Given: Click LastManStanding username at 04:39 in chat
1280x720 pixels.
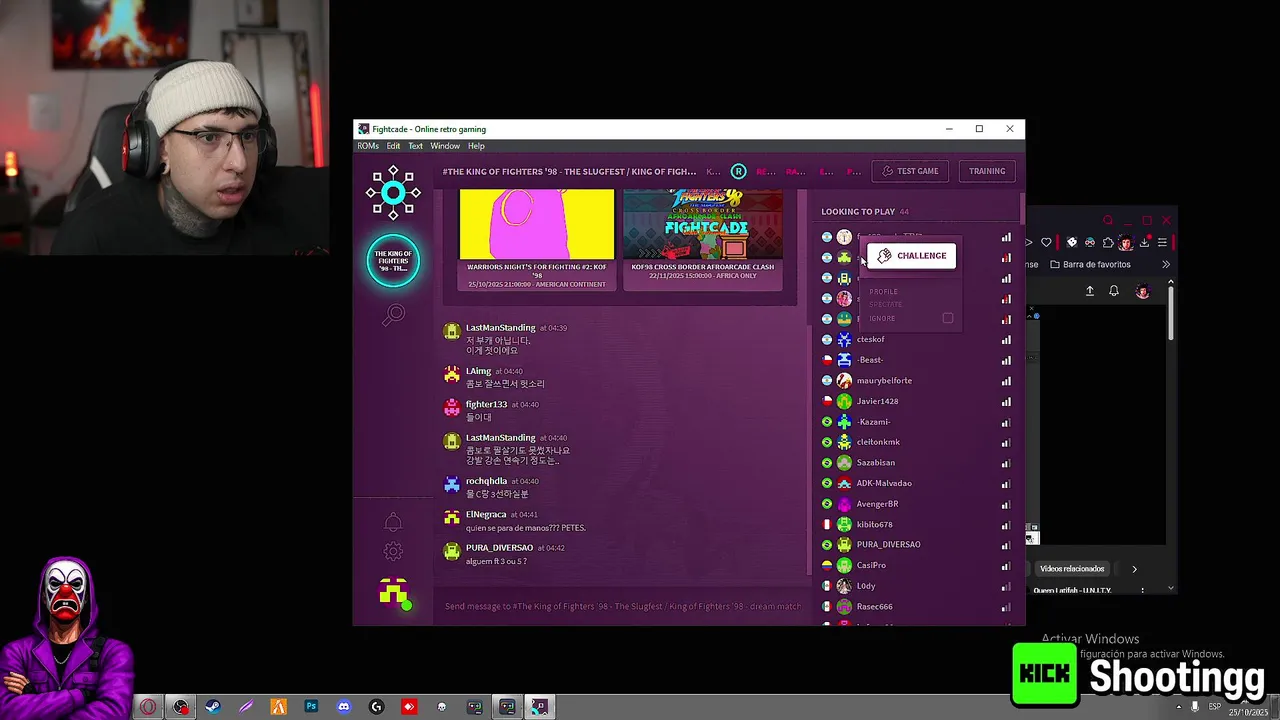Looking at the screenshot, I should click(500, 328).
